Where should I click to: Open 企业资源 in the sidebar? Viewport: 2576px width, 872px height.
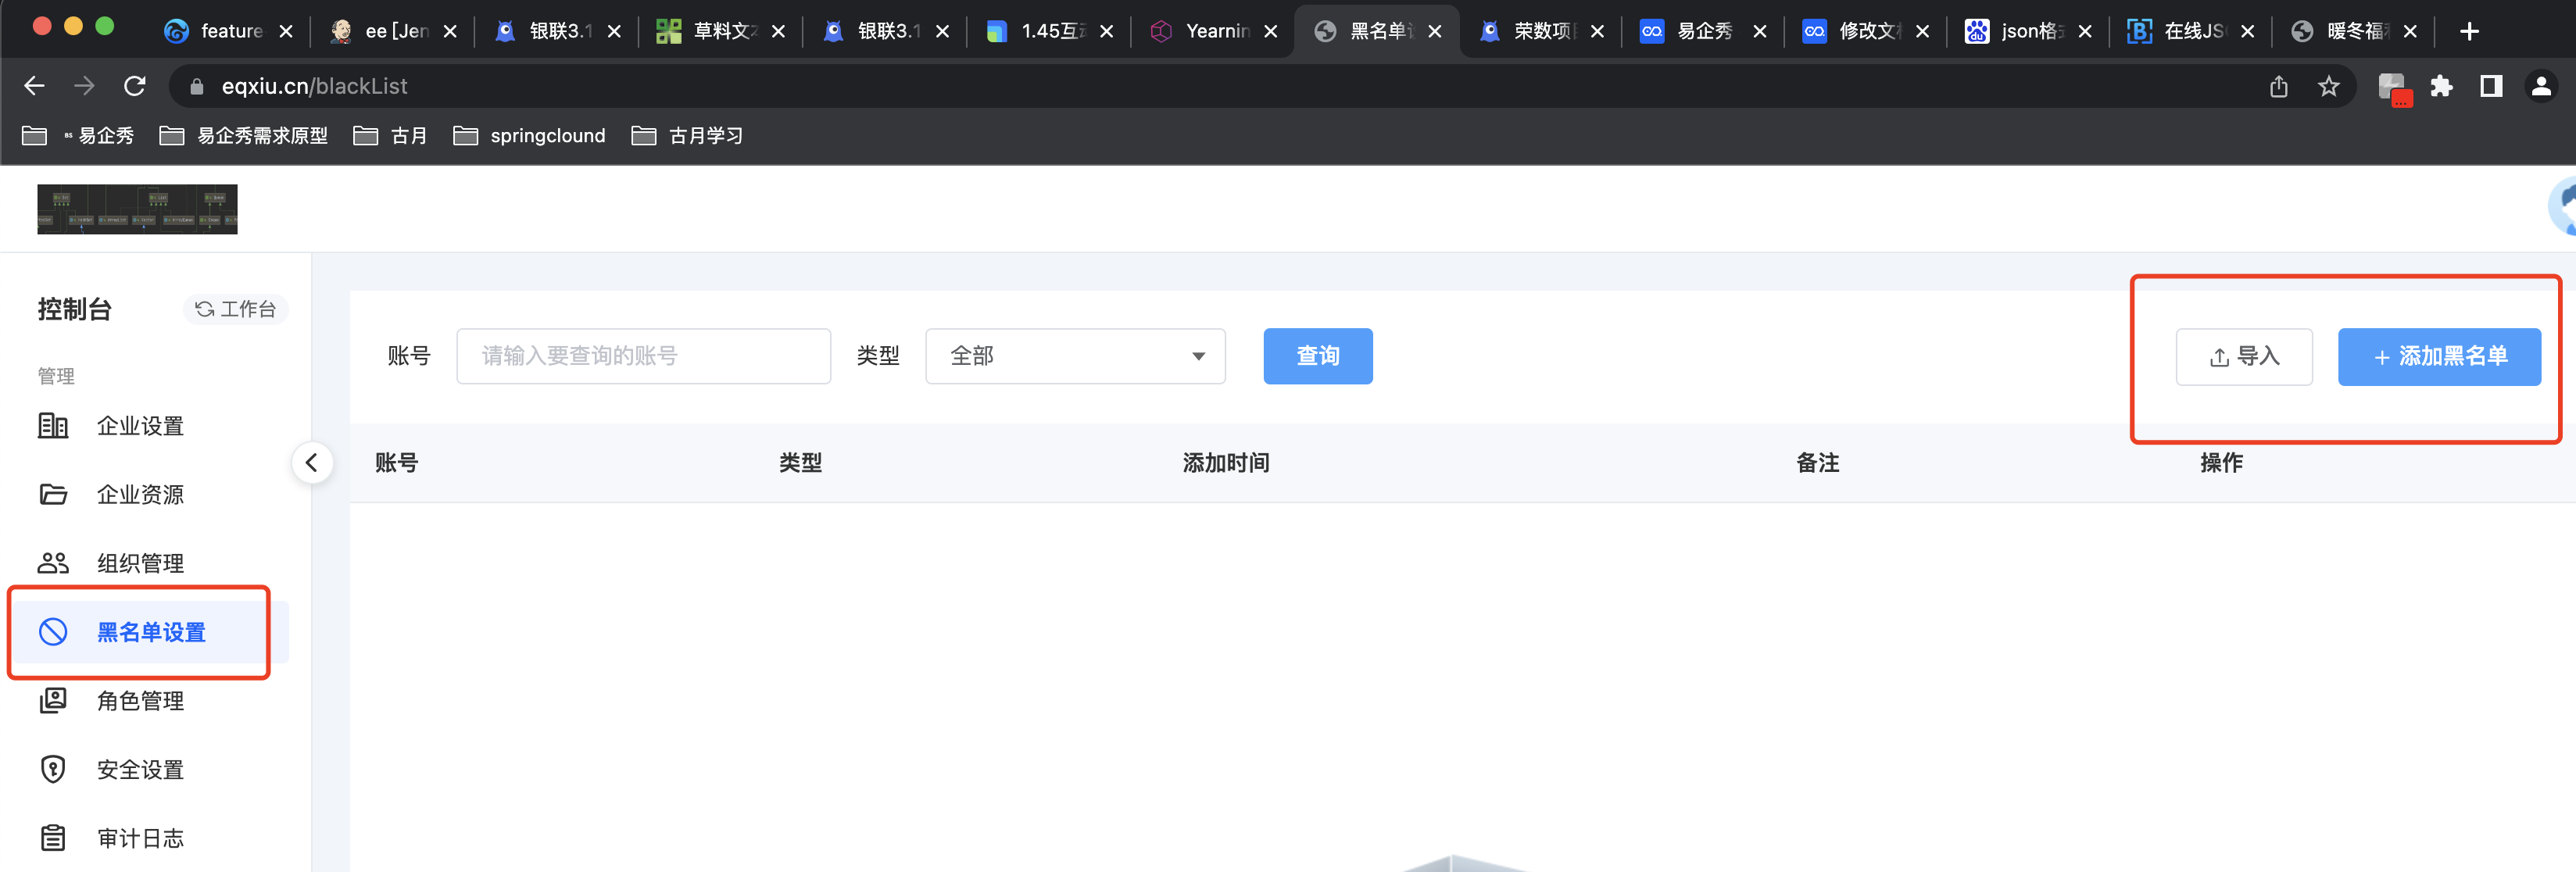pyautogui.click(x=140, y=495)
